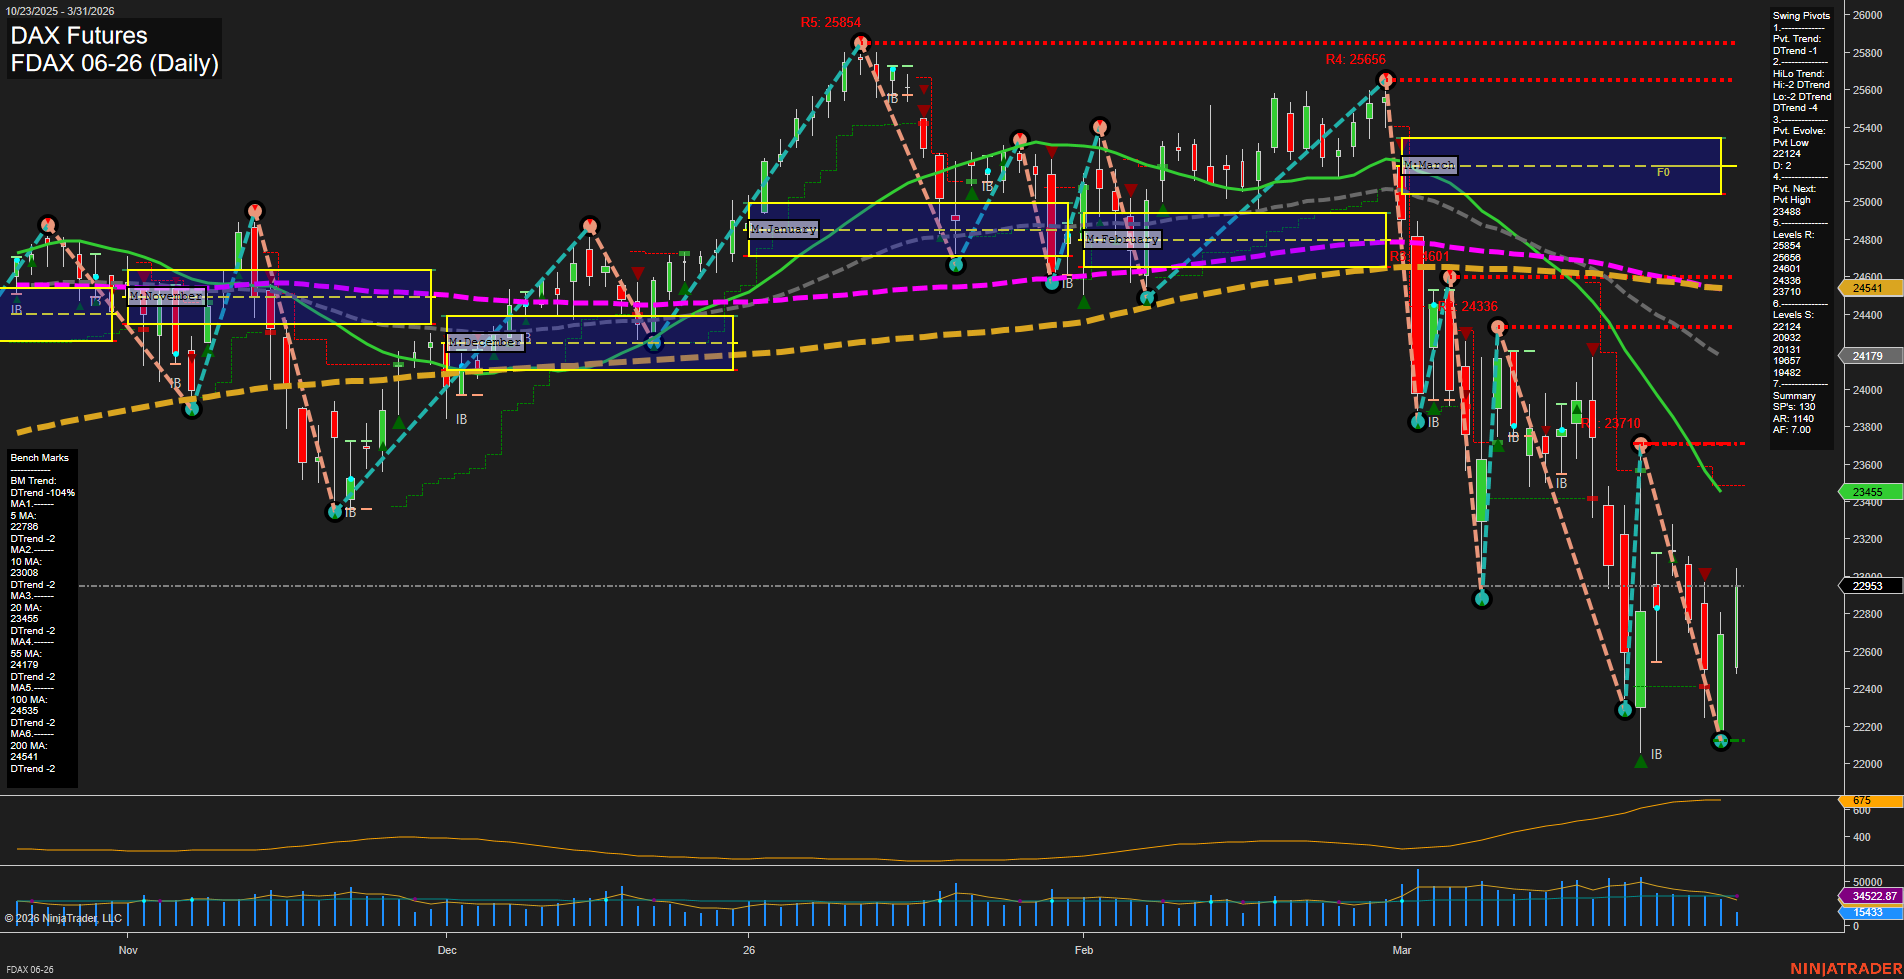Click the © 2026 NinjaTrader, LLC text
The width and height of the screenshot is (1904, 979).
pos(63,917)
